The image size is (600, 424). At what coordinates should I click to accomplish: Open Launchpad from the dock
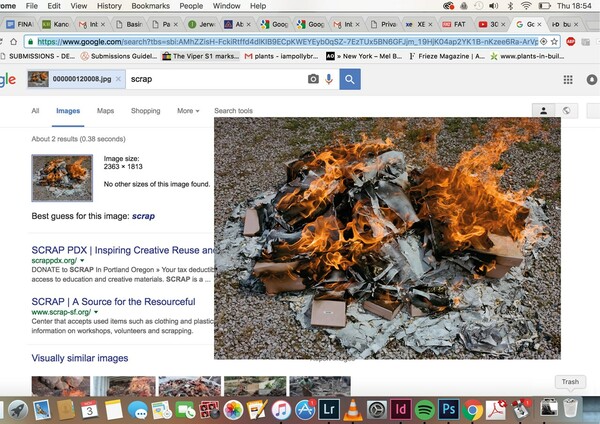pos(18,410)
